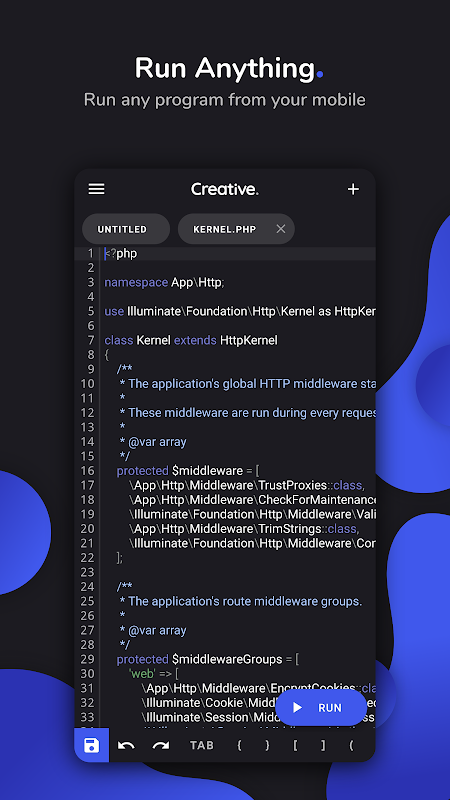This screenshot has height=800, width=450.
Task: Select the KERNEL.PHP tab
Action: pyautogui.click(x=225, y=229)
